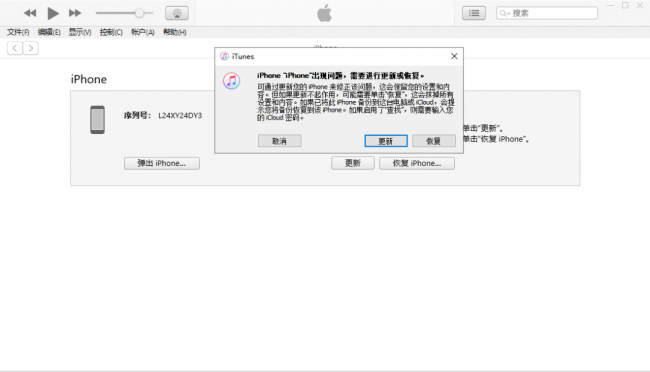Screen dimensions: 650x372
Task: Open the 编辑(E) menu
Action: click(x=49, y=32)
